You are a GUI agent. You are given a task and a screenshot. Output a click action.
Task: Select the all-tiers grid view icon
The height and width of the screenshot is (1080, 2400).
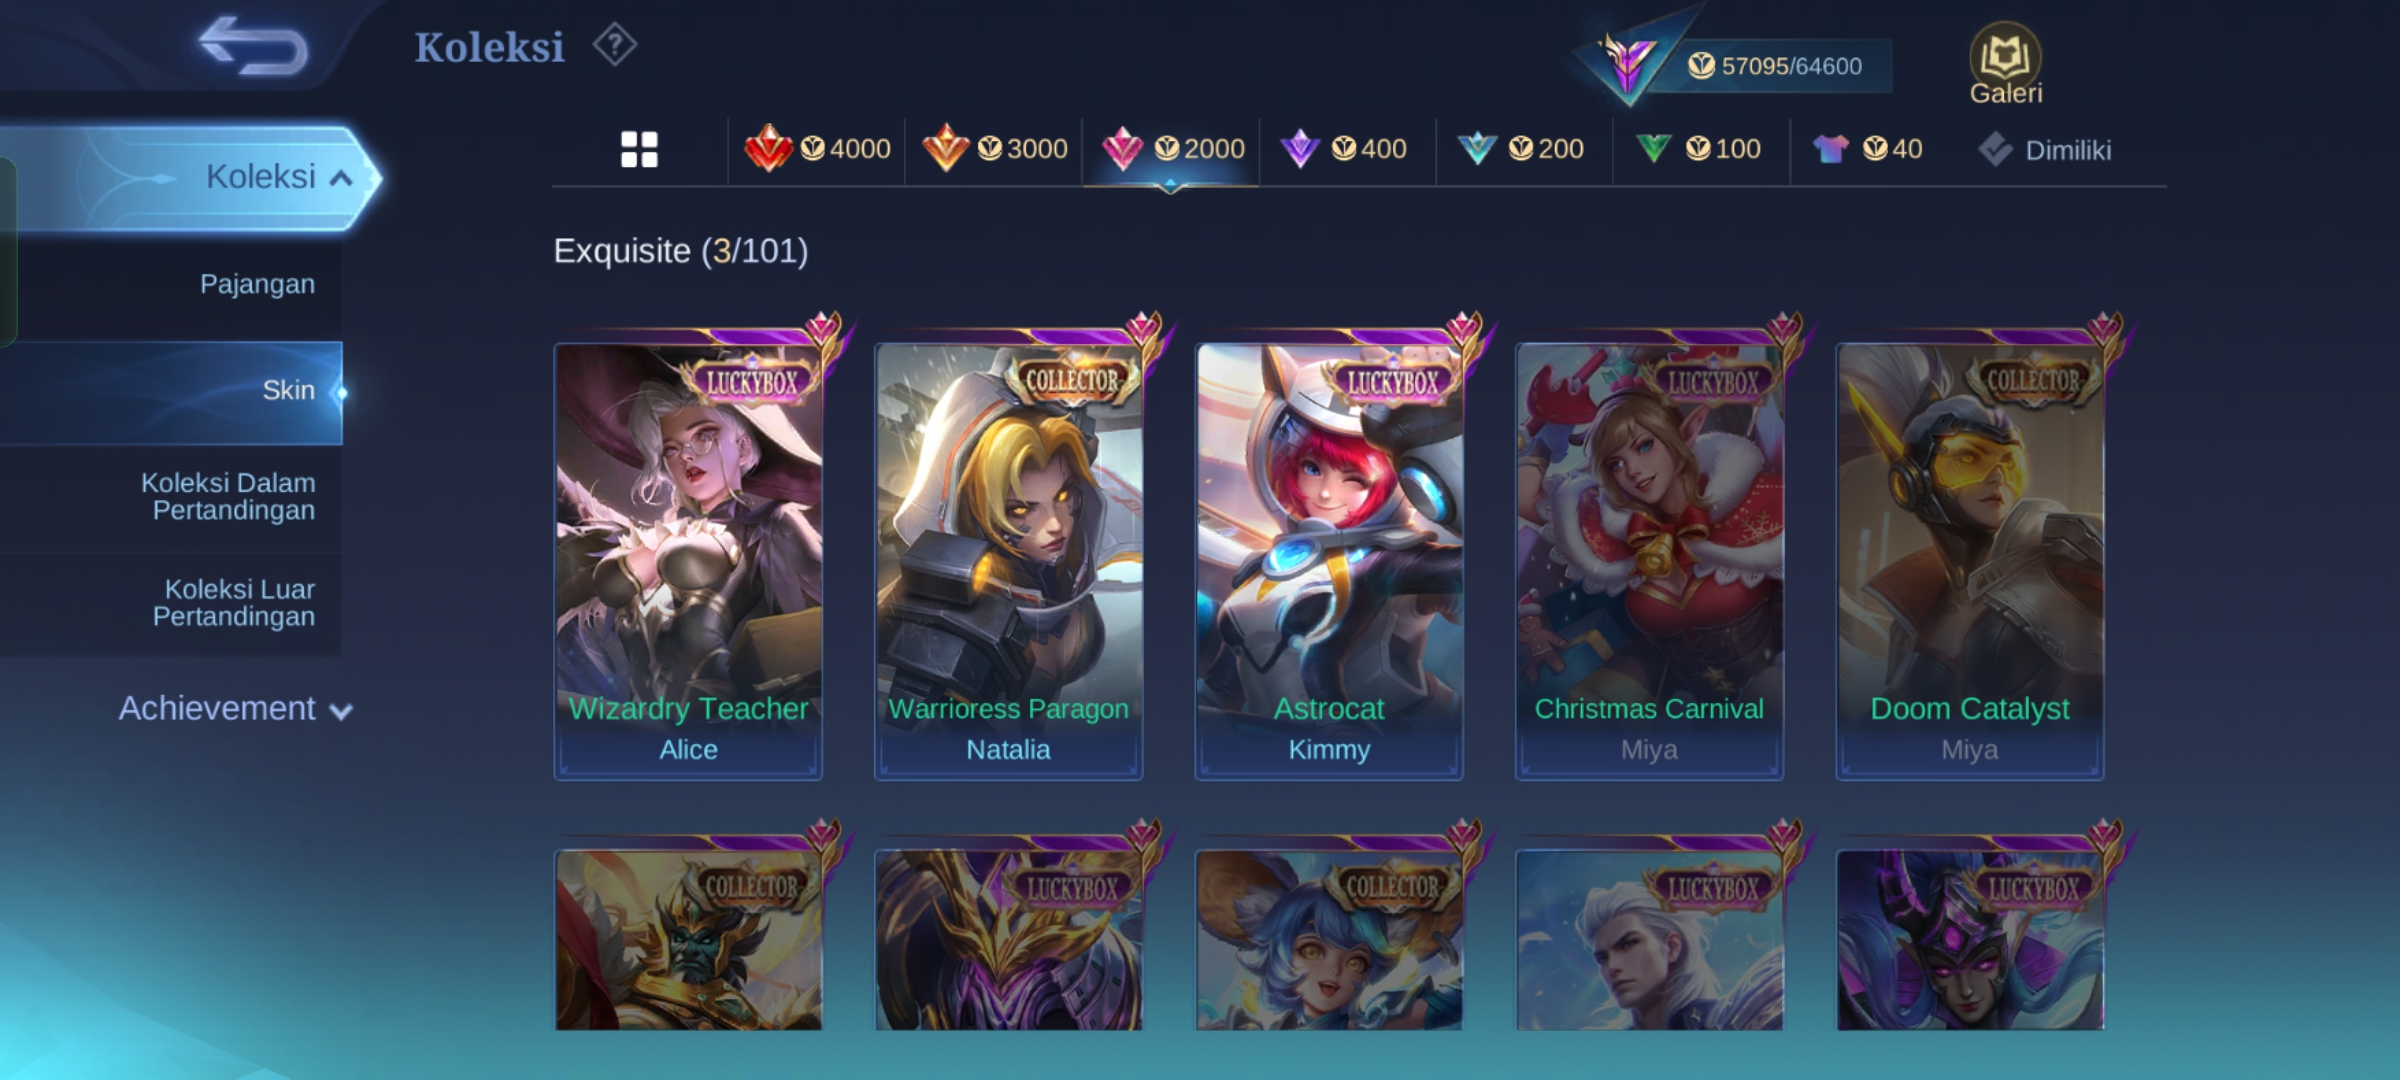(639, 149)
